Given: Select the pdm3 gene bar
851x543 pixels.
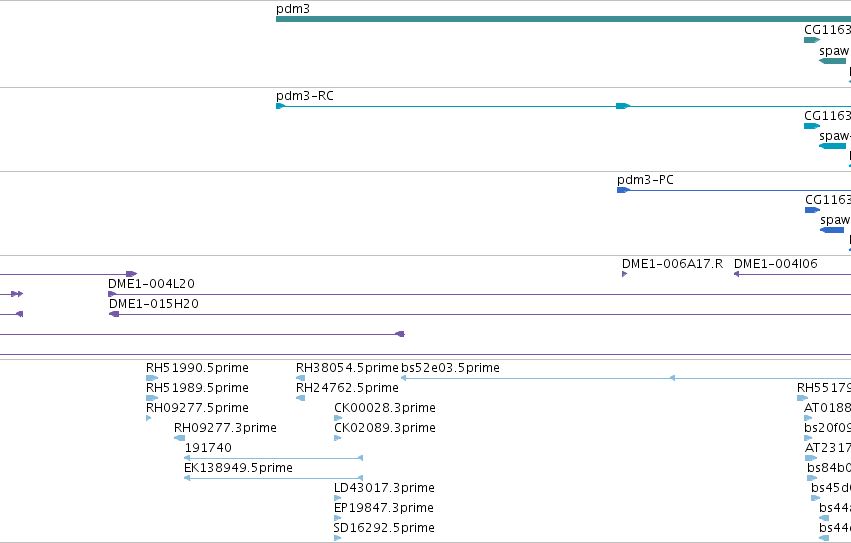Looking at the screenshot, I should click(x=563, y=19).
